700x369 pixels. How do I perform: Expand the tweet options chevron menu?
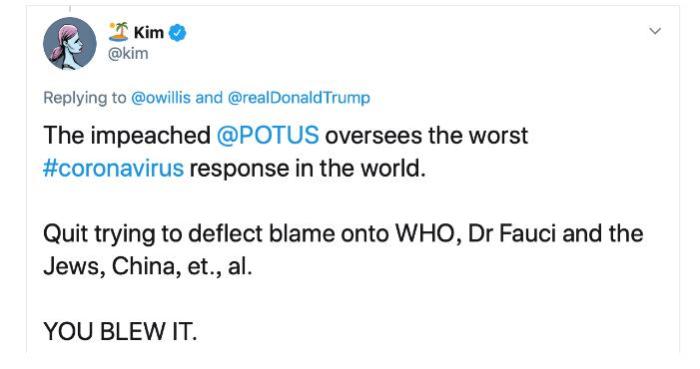[x=654, y=31]
